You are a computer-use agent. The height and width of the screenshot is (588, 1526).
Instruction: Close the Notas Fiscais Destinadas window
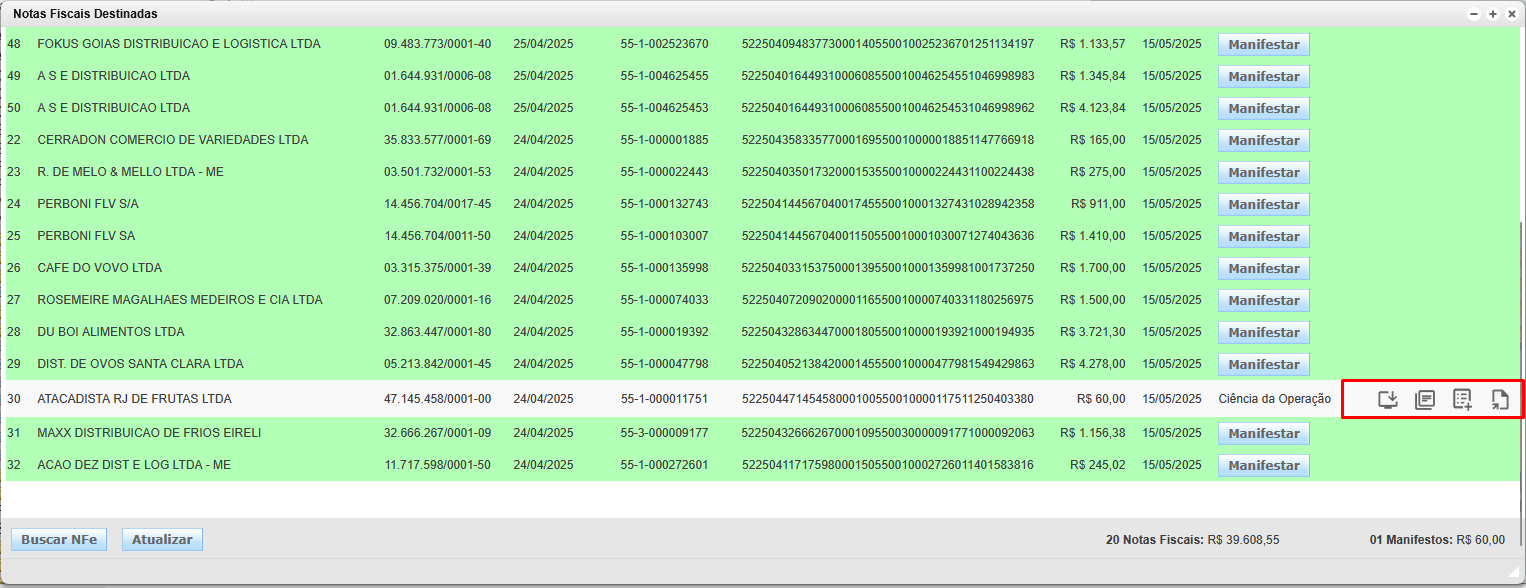click(x=1511, y=14)
